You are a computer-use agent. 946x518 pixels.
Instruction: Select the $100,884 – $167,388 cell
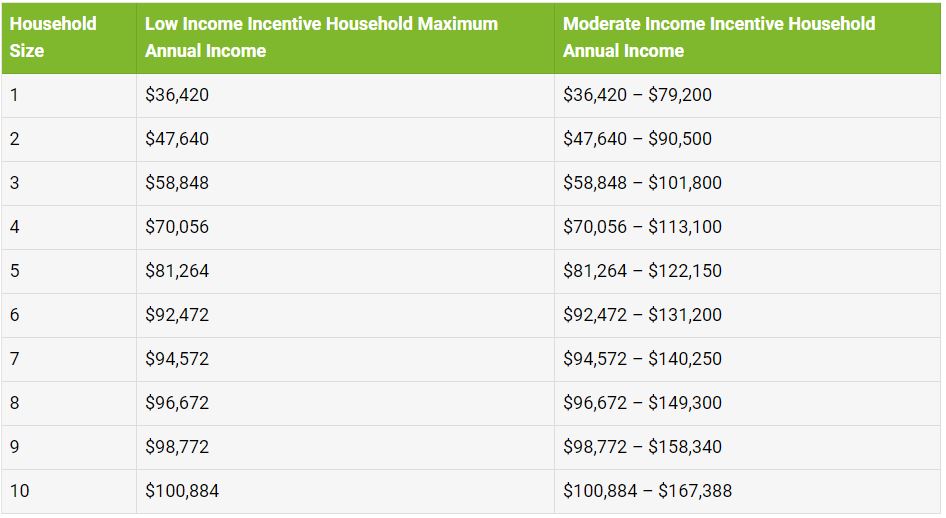point(647,491)
